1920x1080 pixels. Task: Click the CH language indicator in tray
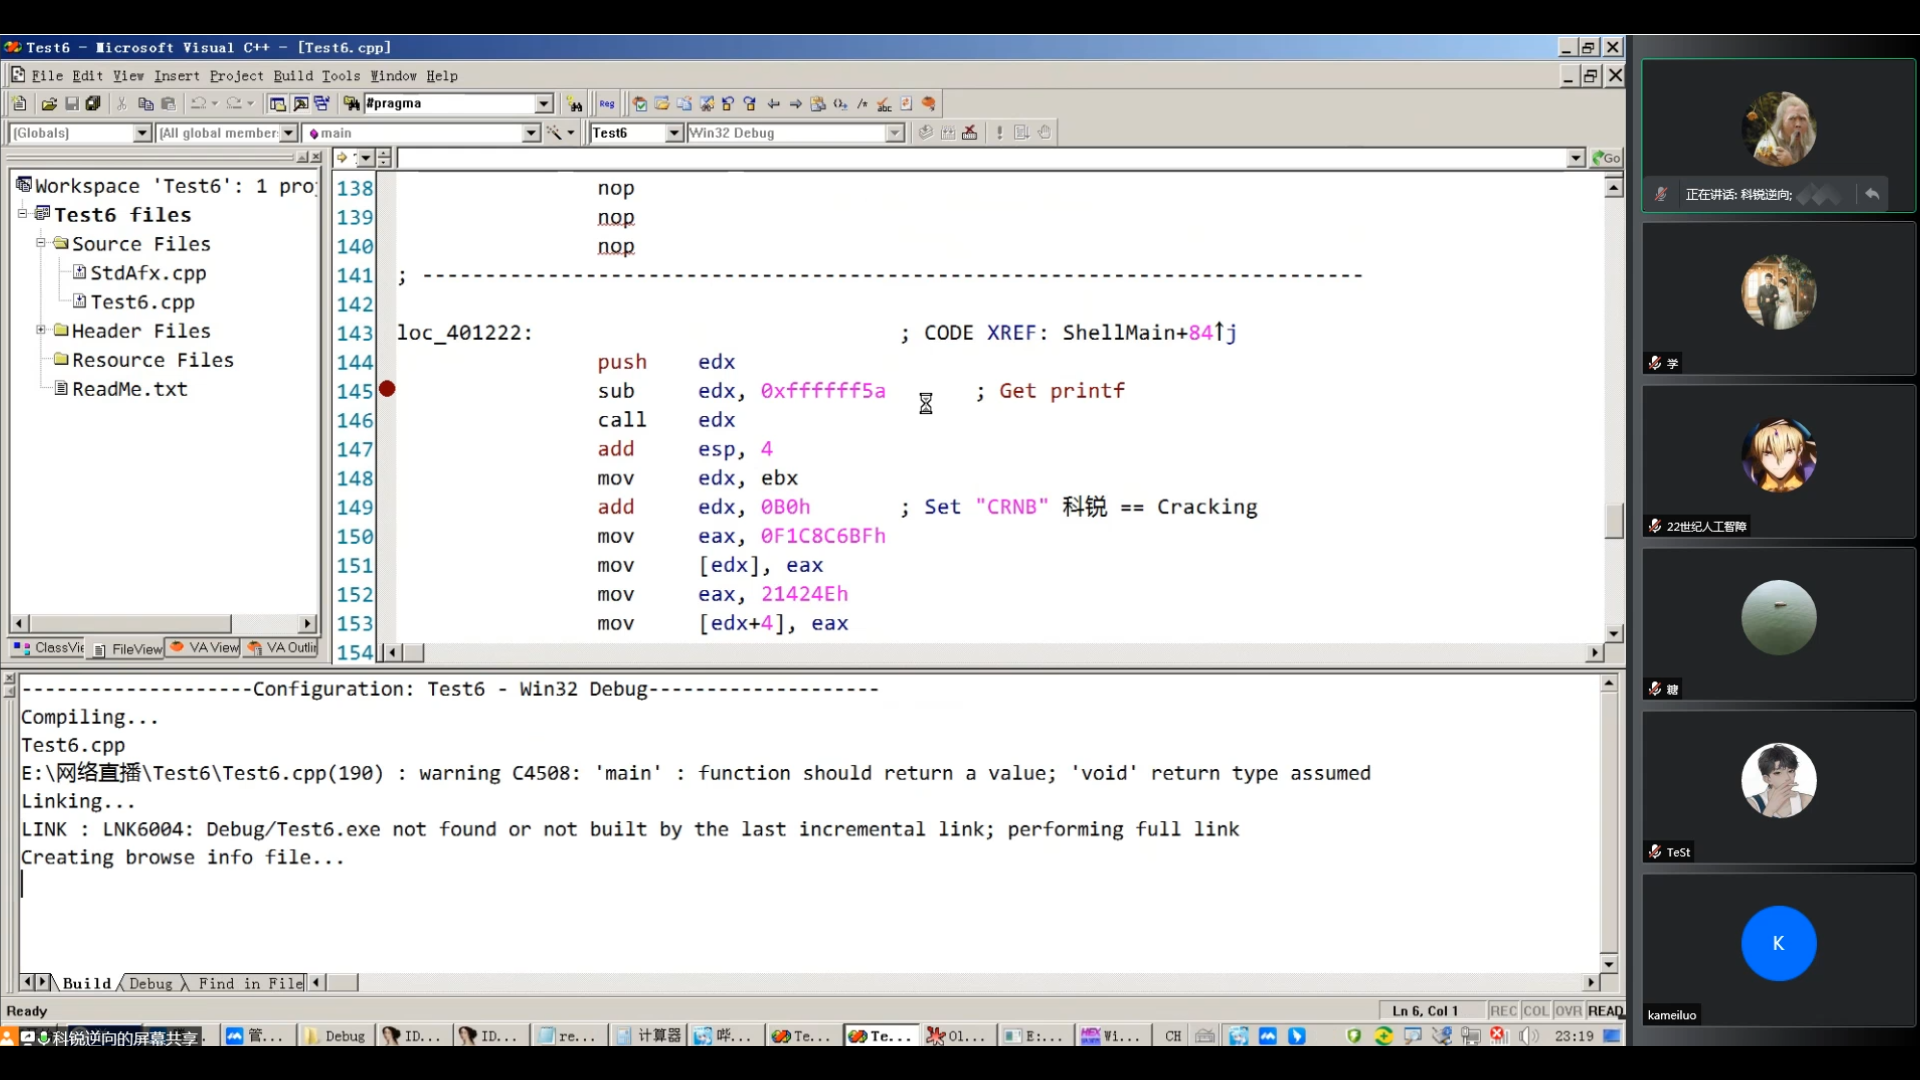click(x=1173, y=1036)
